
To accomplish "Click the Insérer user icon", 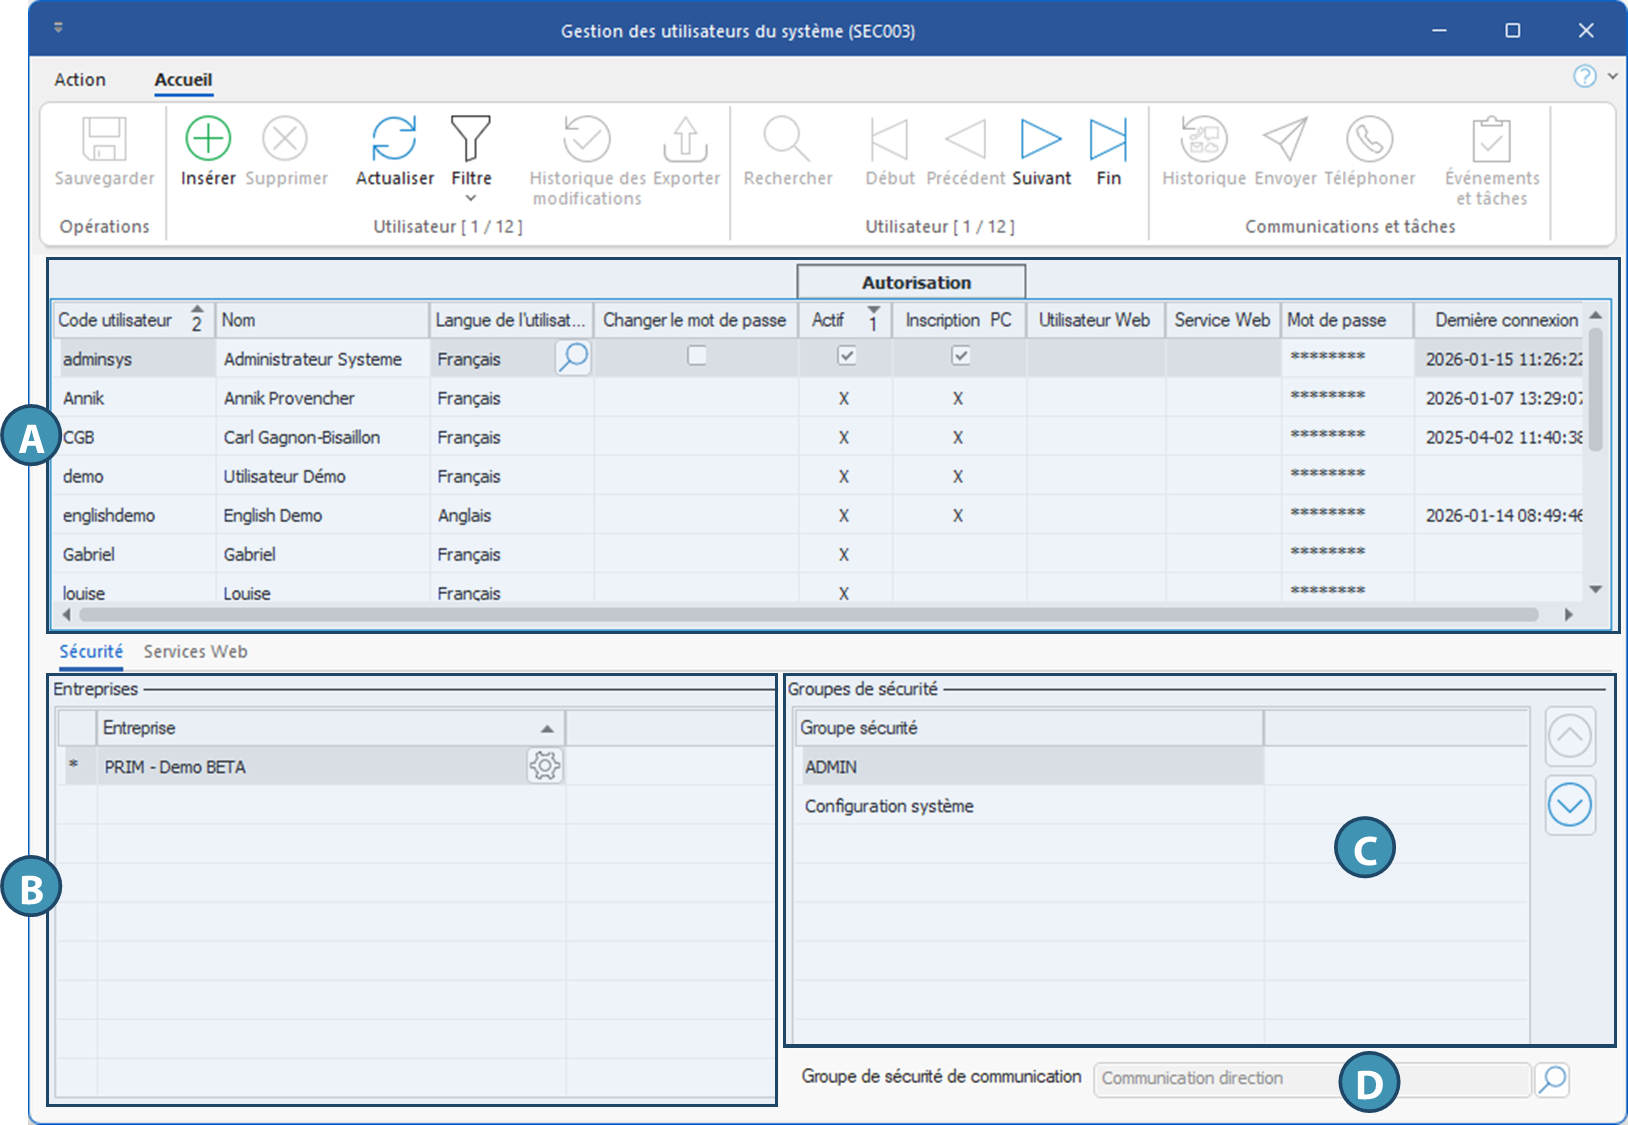I will [208, 140].
